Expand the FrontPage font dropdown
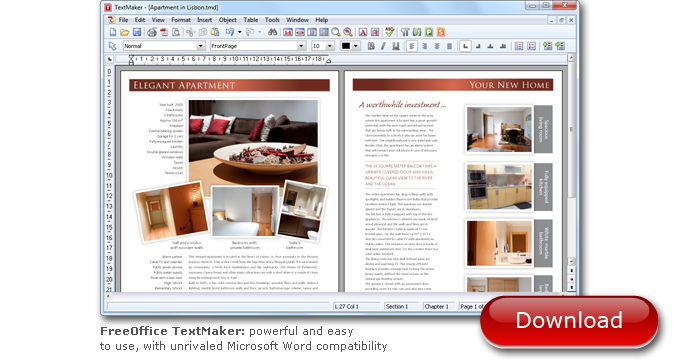The image size is (680, 360). [x=301, y=46]
